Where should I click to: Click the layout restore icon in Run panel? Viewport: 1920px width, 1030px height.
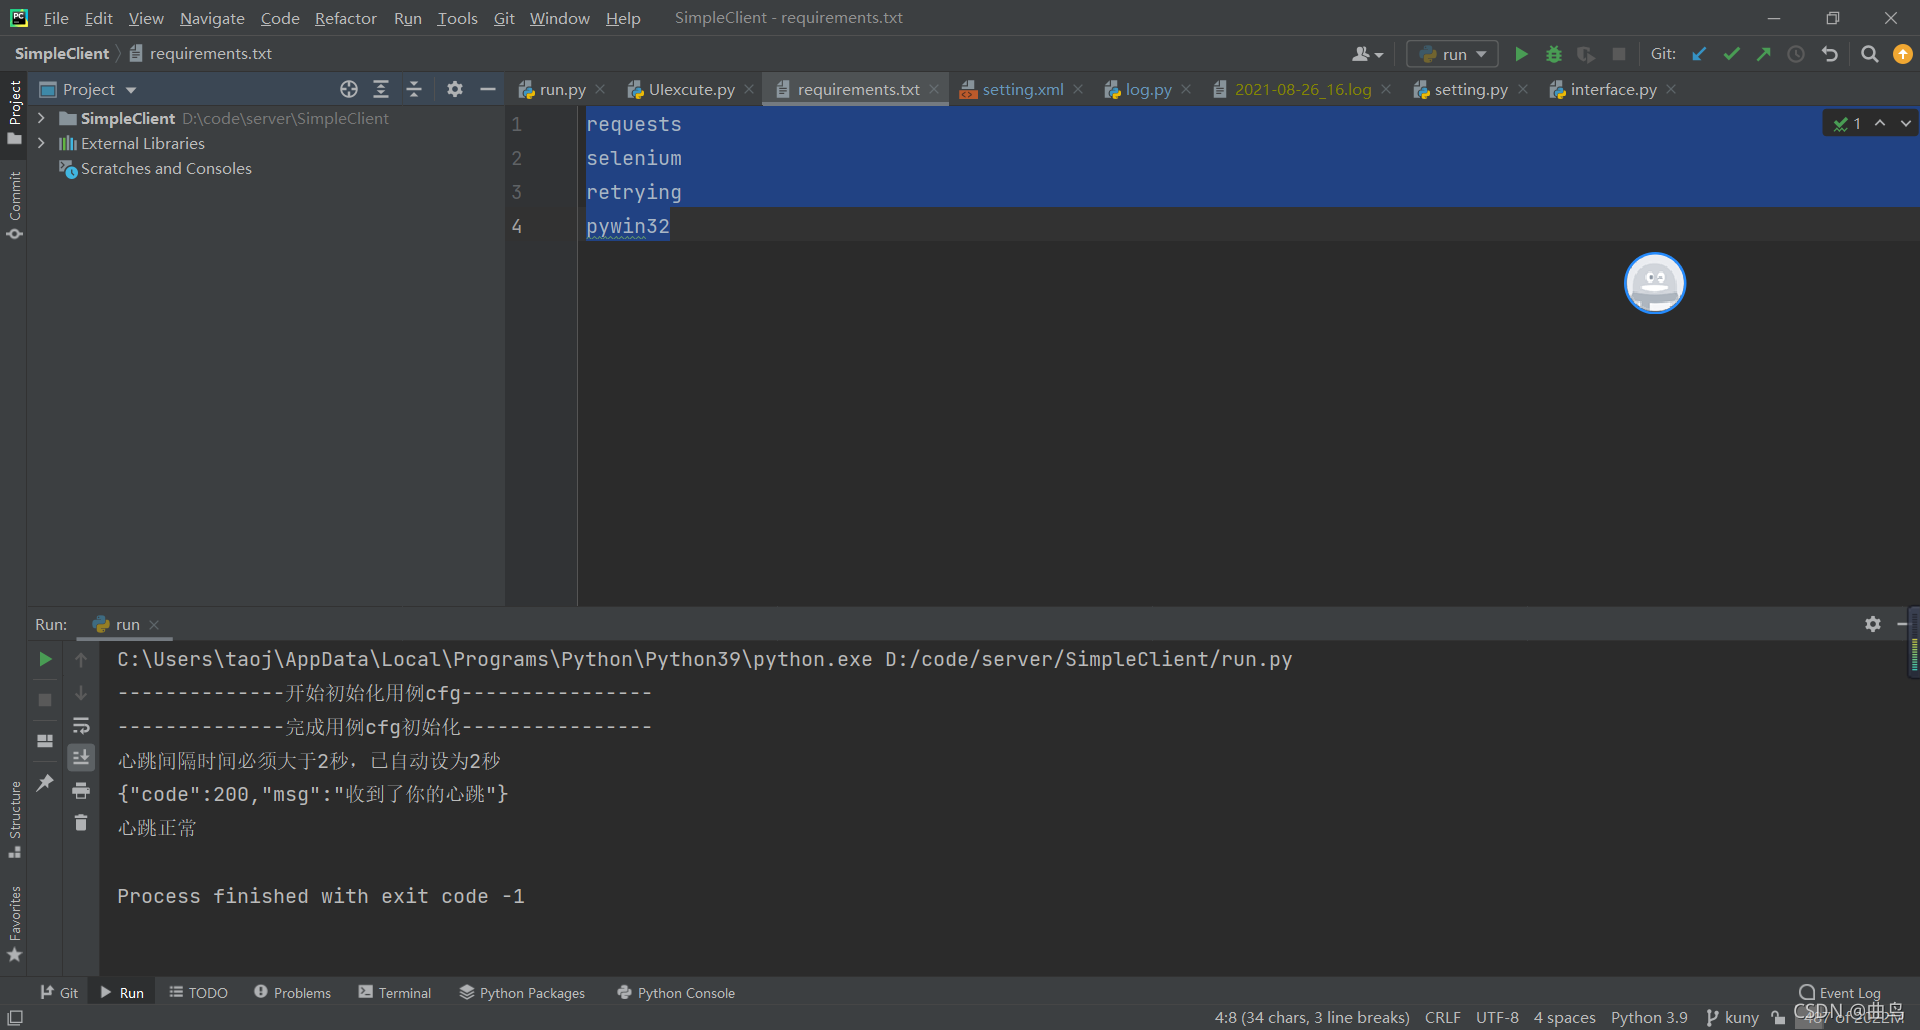[x=45, y=741]
